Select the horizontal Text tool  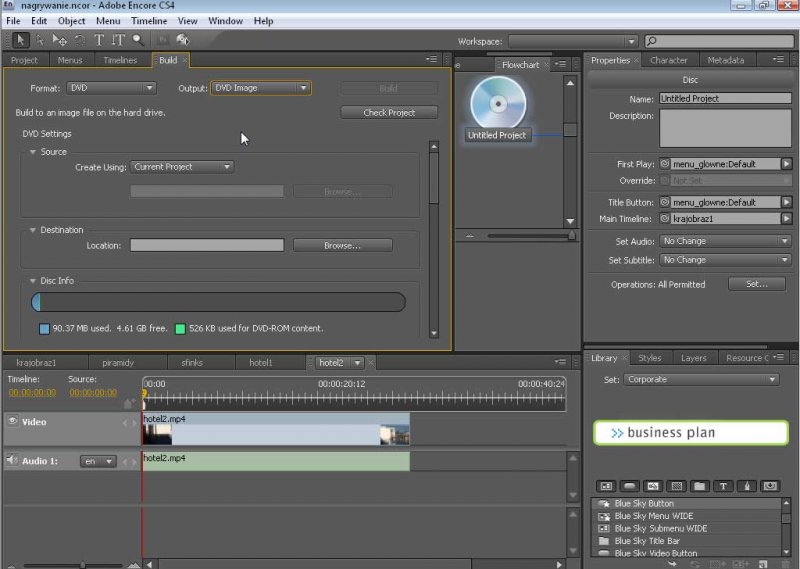(99, 40)
